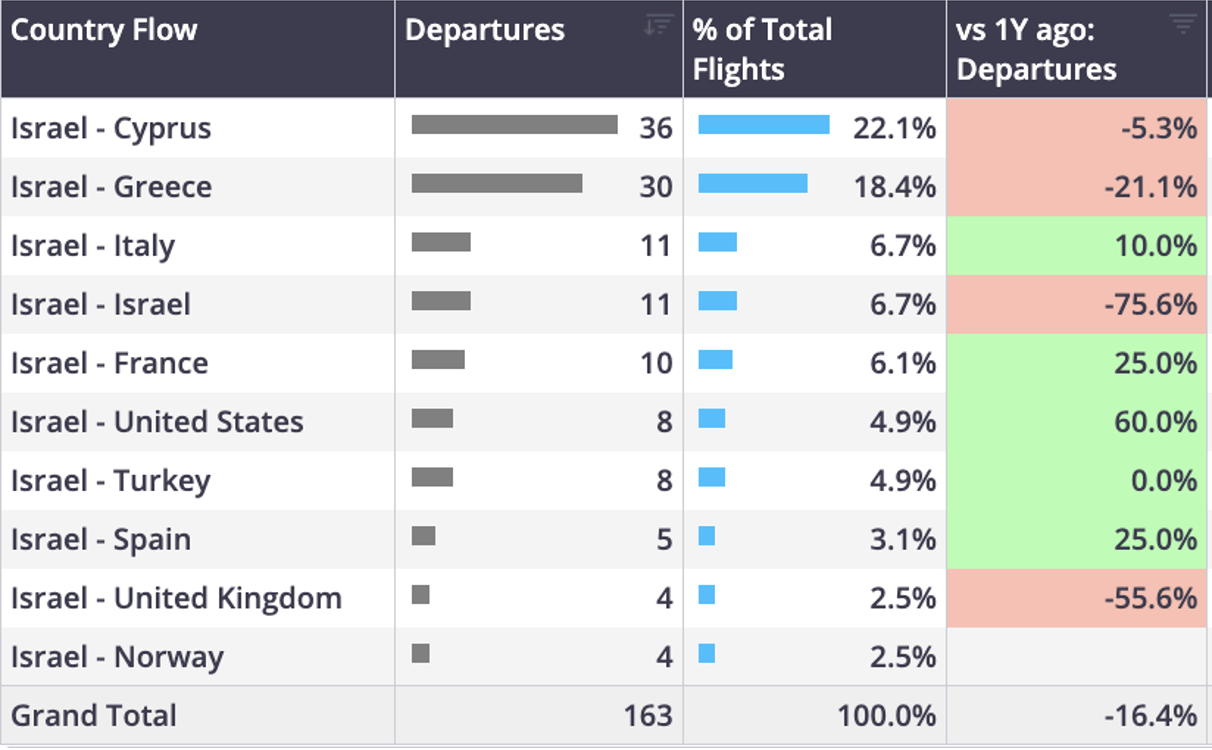Select the Israel - Turkey row label
Screen dimensions: 1212x750
pos(110,481)
